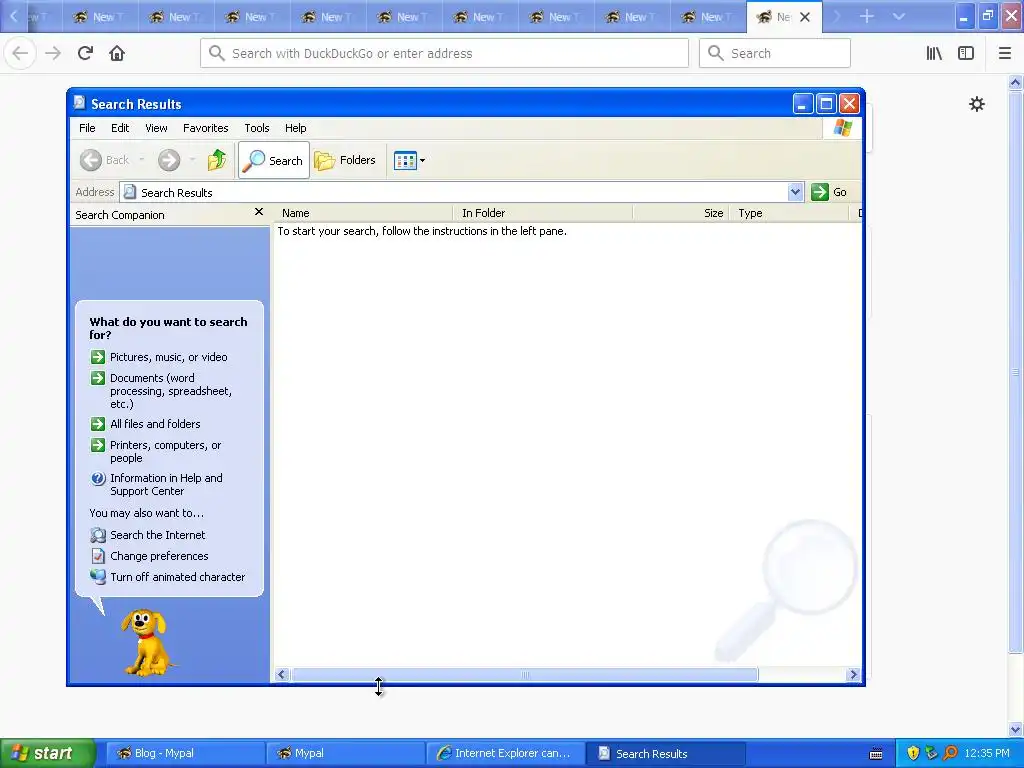Switch to Blog - Mypal taskbar item
Screen dimensions: 1024x768
pyautogui.click(x=185, y=753)
